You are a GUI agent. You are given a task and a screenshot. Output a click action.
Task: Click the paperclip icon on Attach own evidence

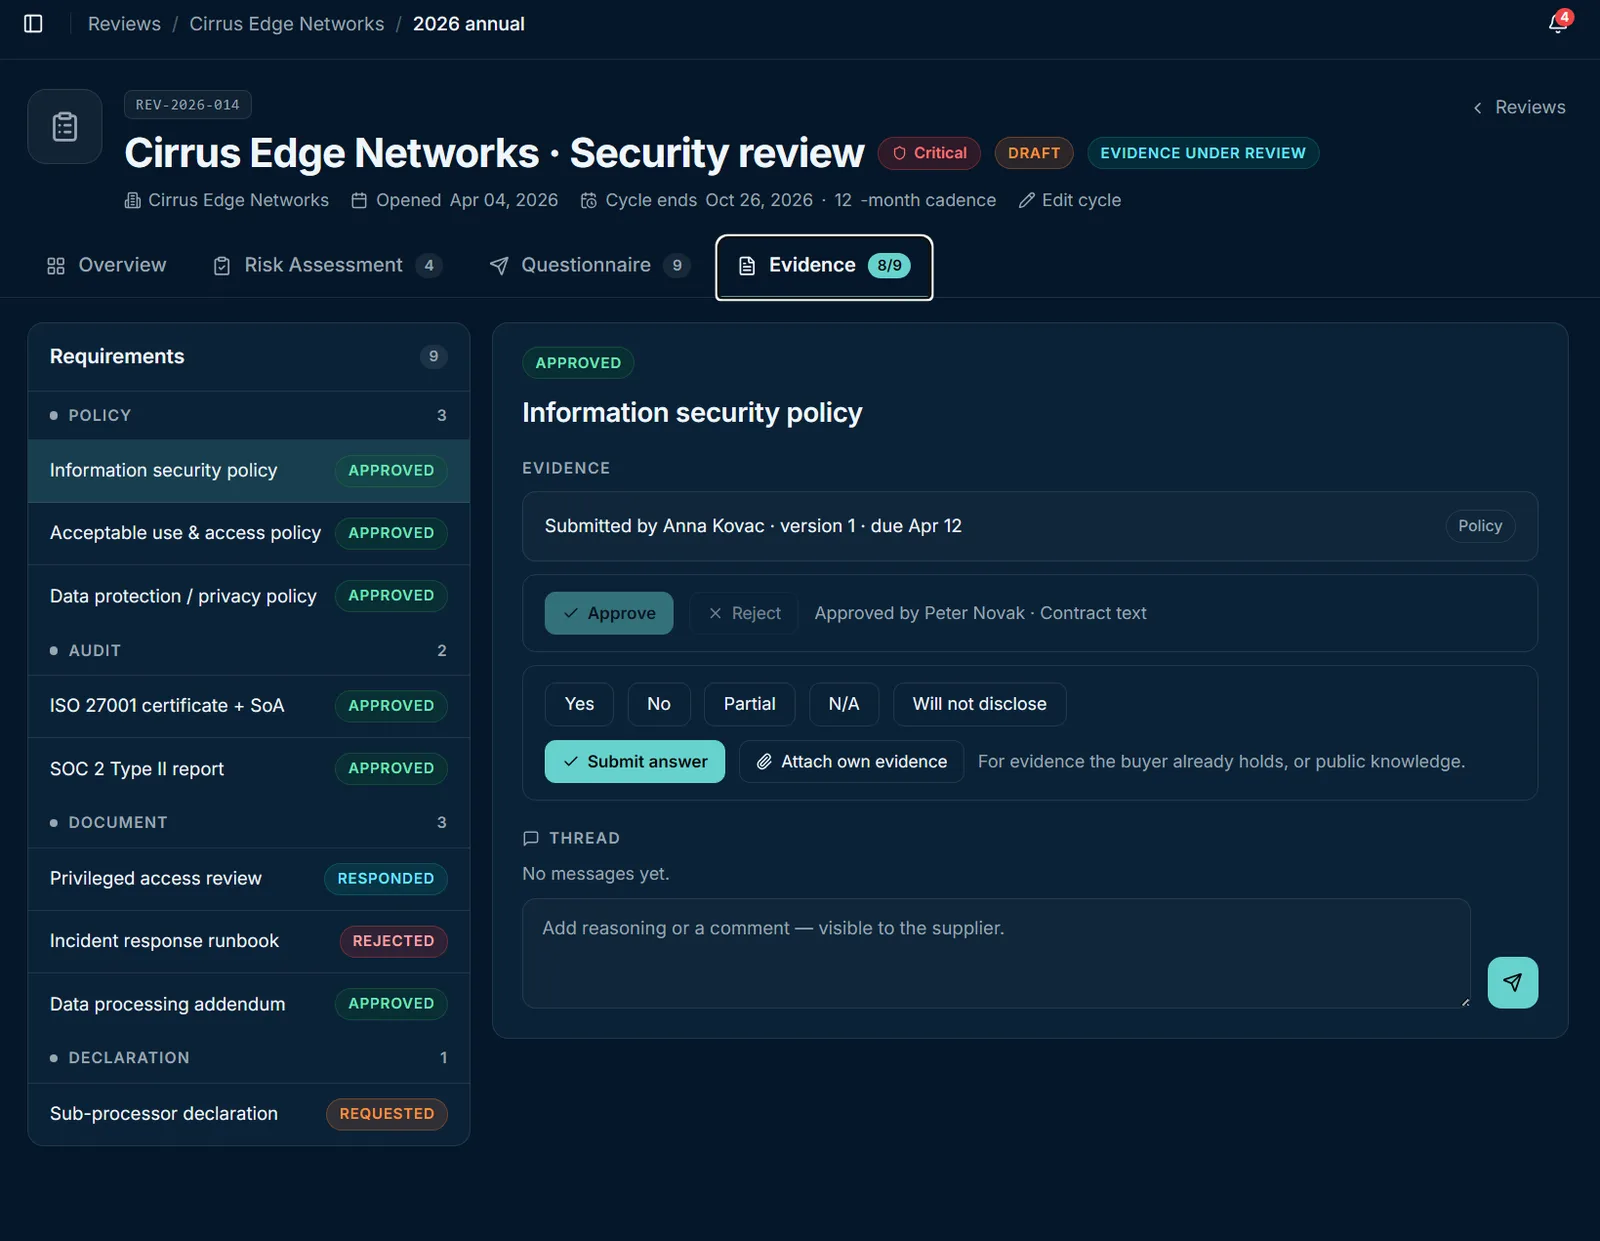click(764, 762)
